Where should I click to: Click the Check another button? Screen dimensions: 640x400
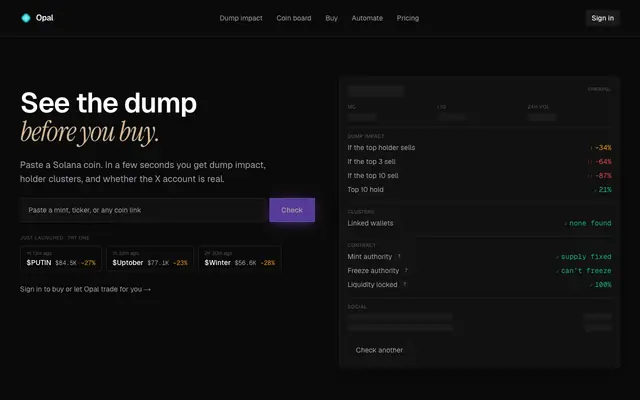coord(379,350)
